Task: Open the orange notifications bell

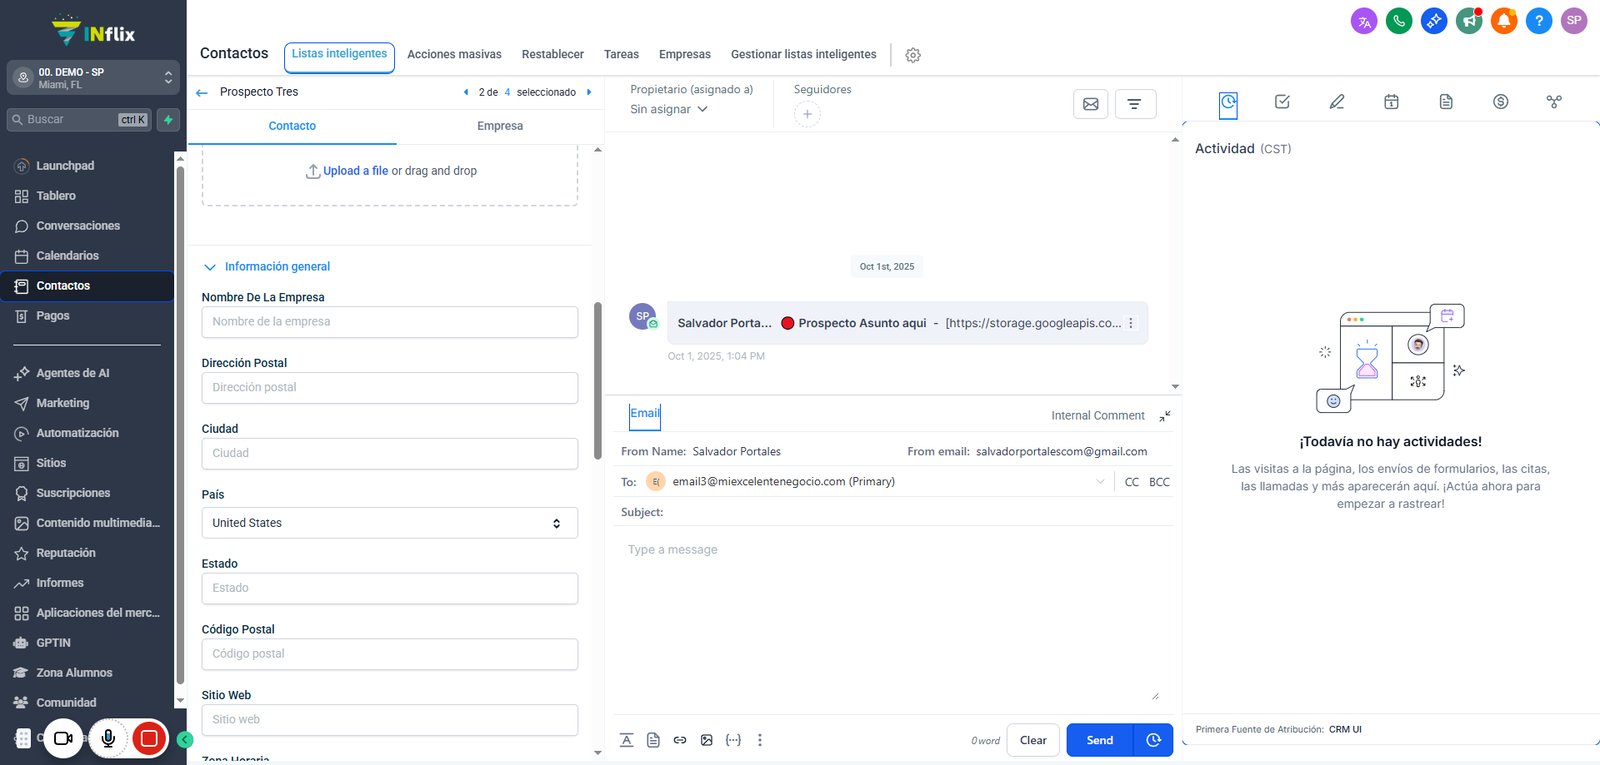Action: click(x=1504, y=21)
